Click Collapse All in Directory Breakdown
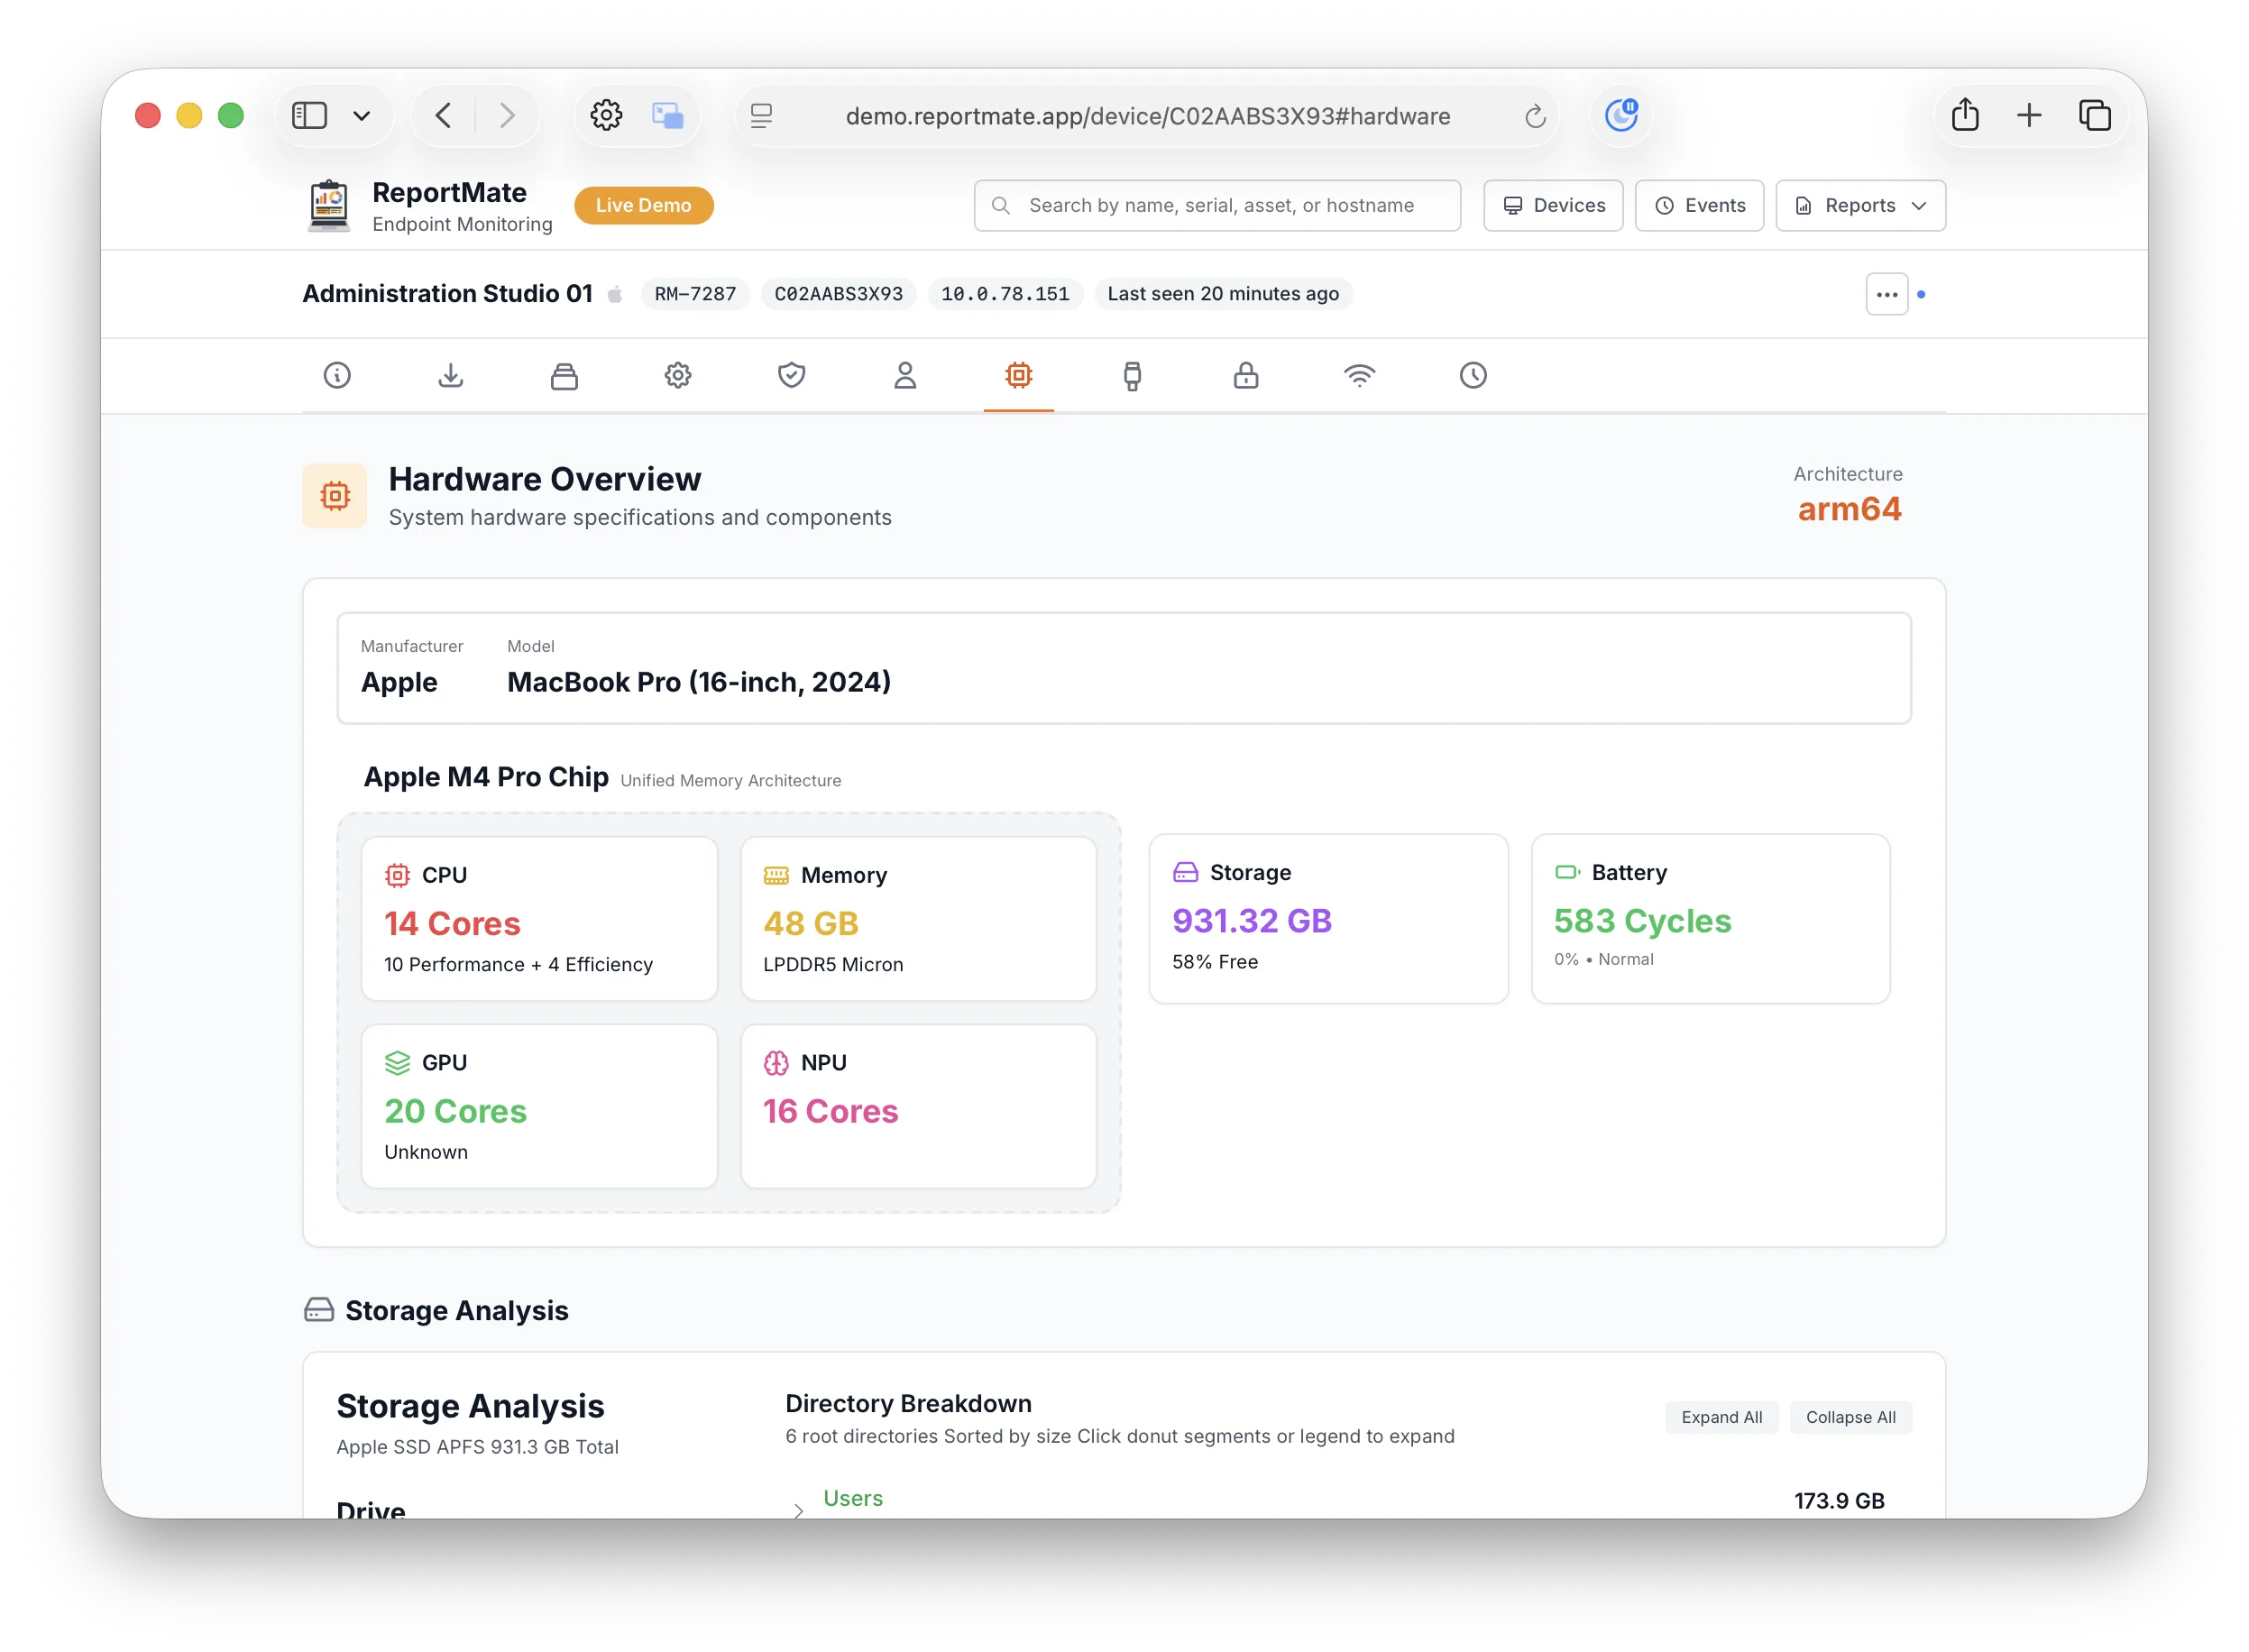This screenshot has height=1652, width=2249. click(x=1850, y=1417)
